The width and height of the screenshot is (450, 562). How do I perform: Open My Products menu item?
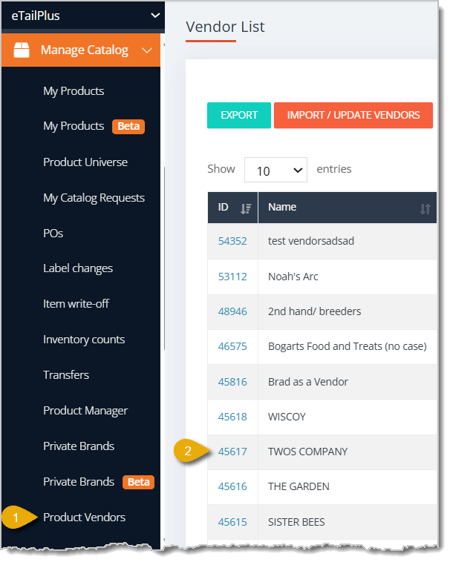tap(73, 91)
